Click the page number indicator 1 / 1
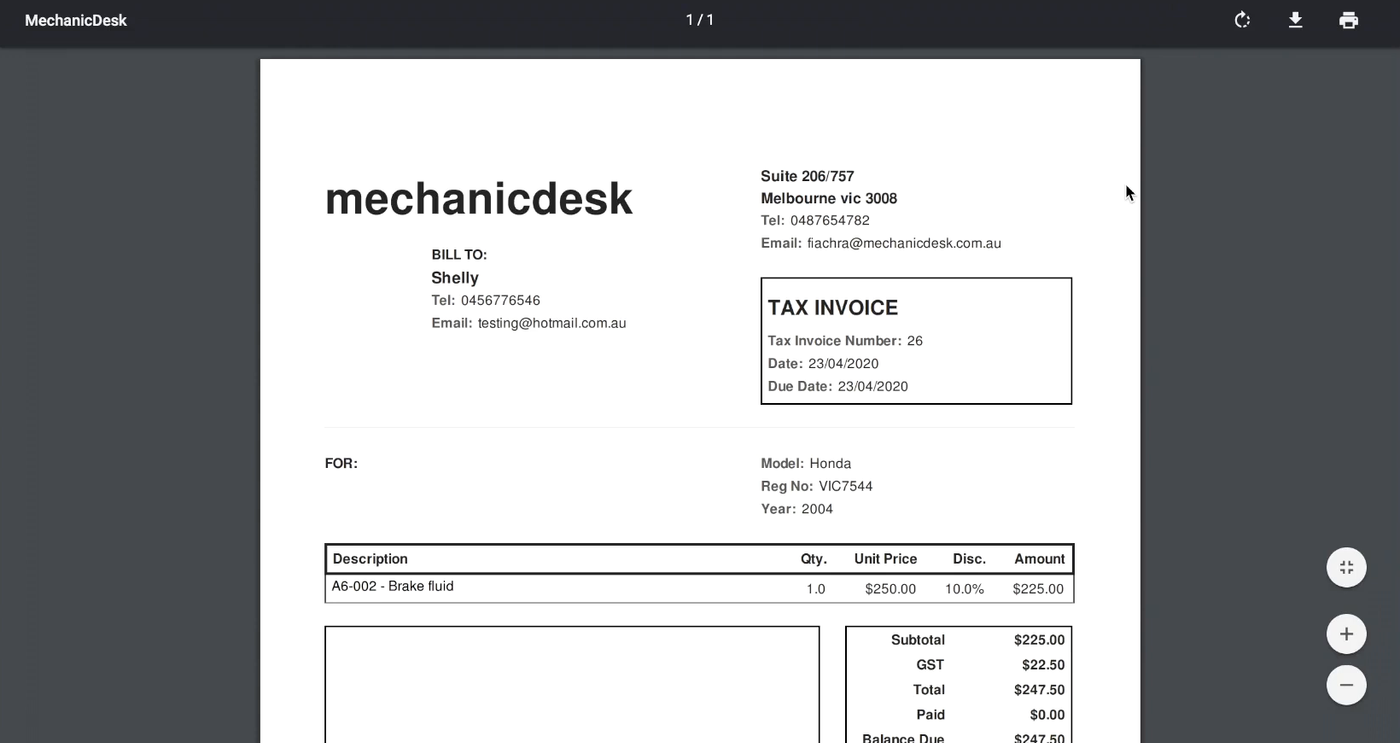The width and height of the screenshot is (1400, 743). [700, 20]
